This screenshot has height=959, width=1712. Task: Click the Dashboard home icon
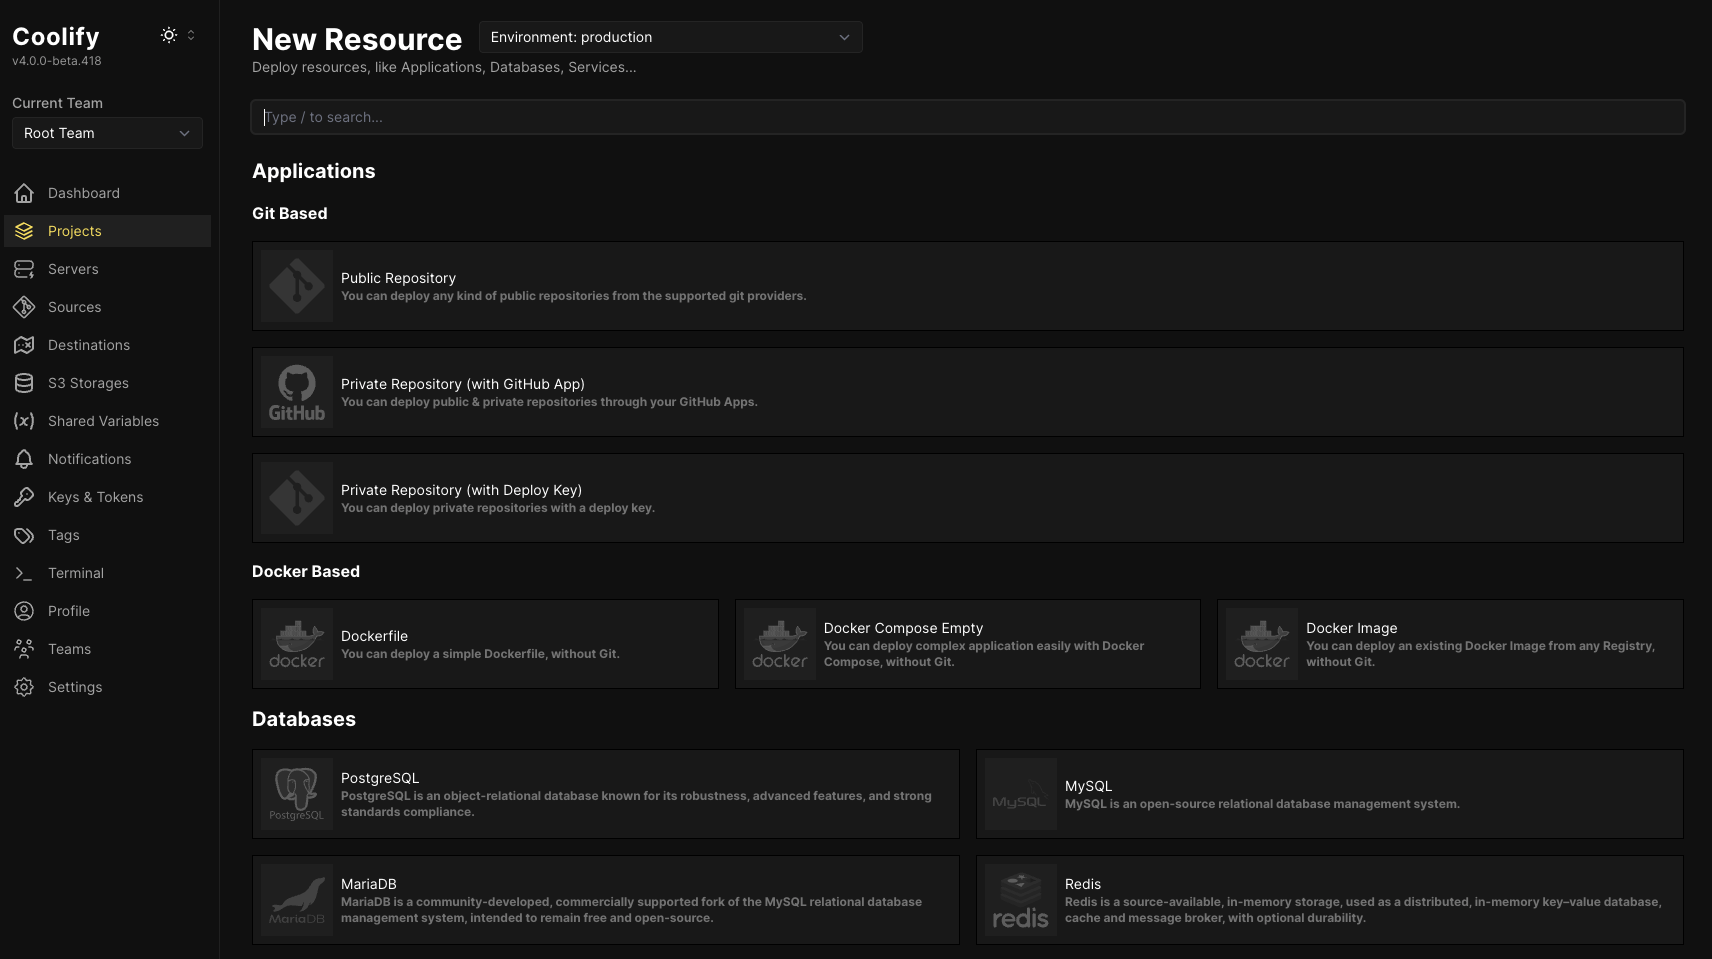point(24,193)
